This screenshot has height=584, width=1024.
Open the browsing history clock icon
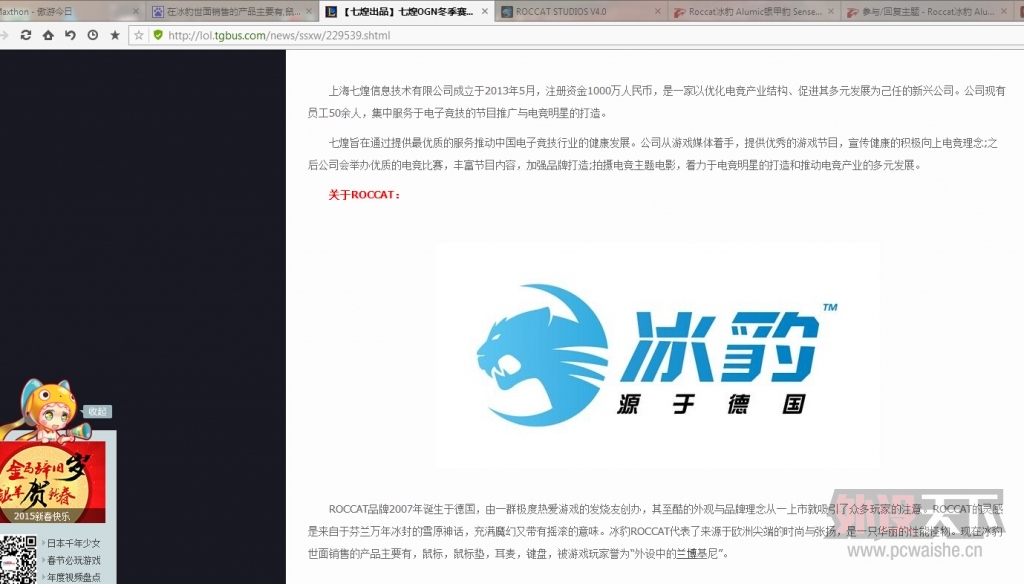pyautogui.click(x=93, y=35)
